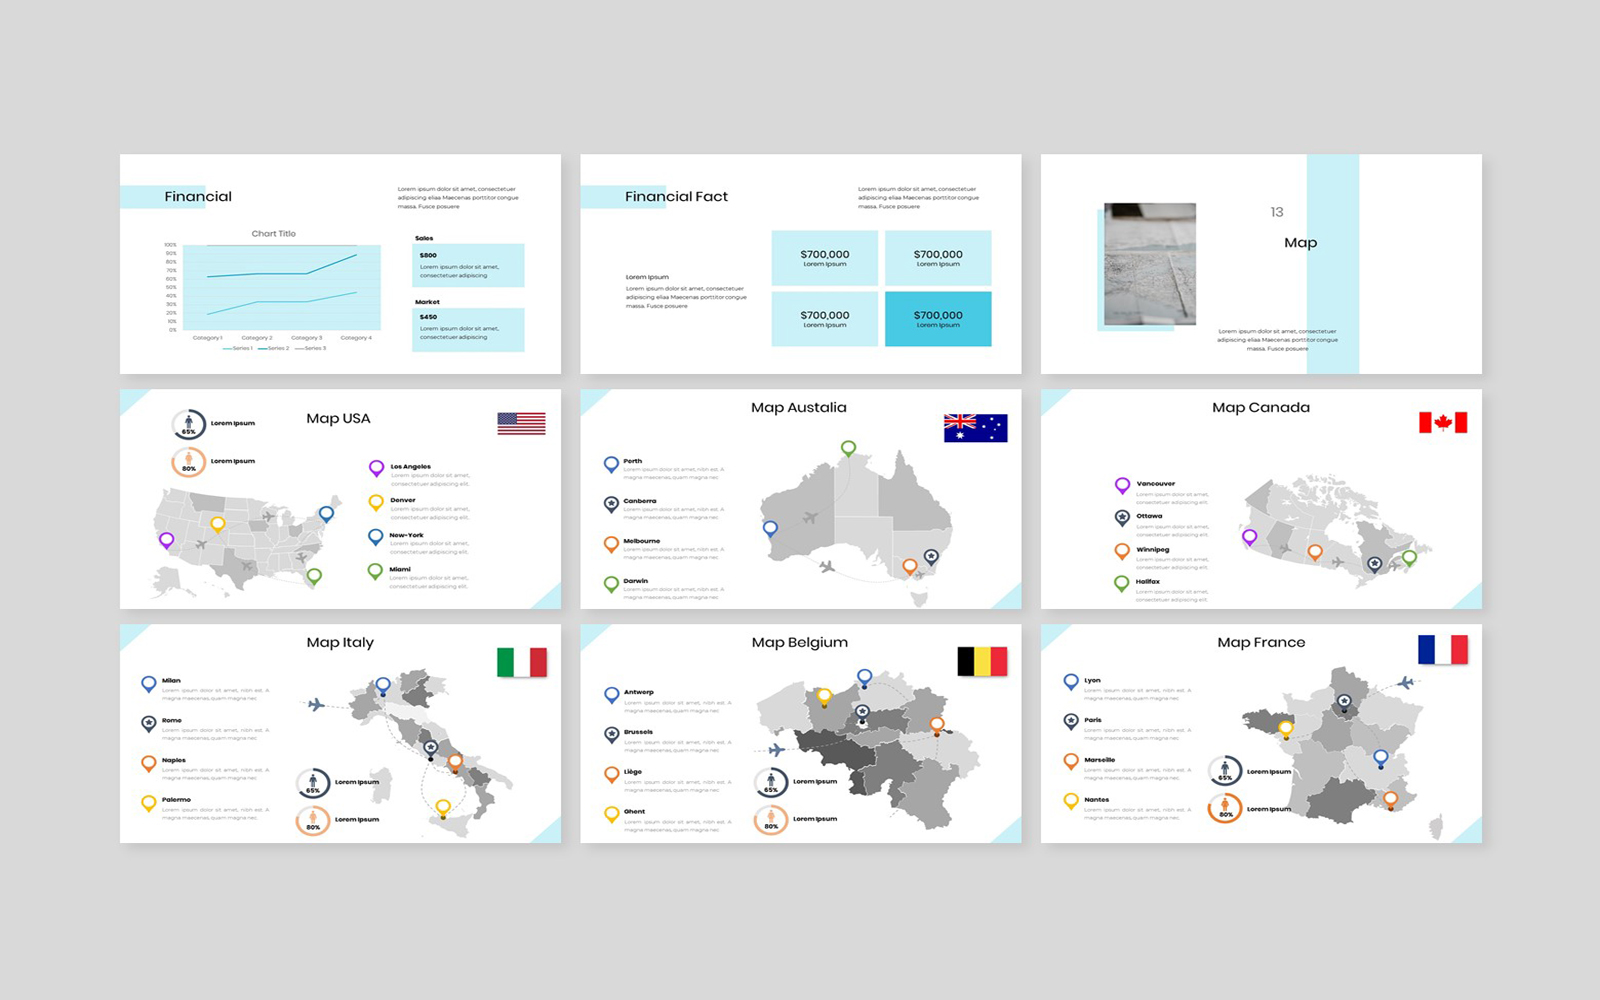Select the purple Los Angeles pin in legend
The height and width of the screenshot is (1000, 1600).
376,468
